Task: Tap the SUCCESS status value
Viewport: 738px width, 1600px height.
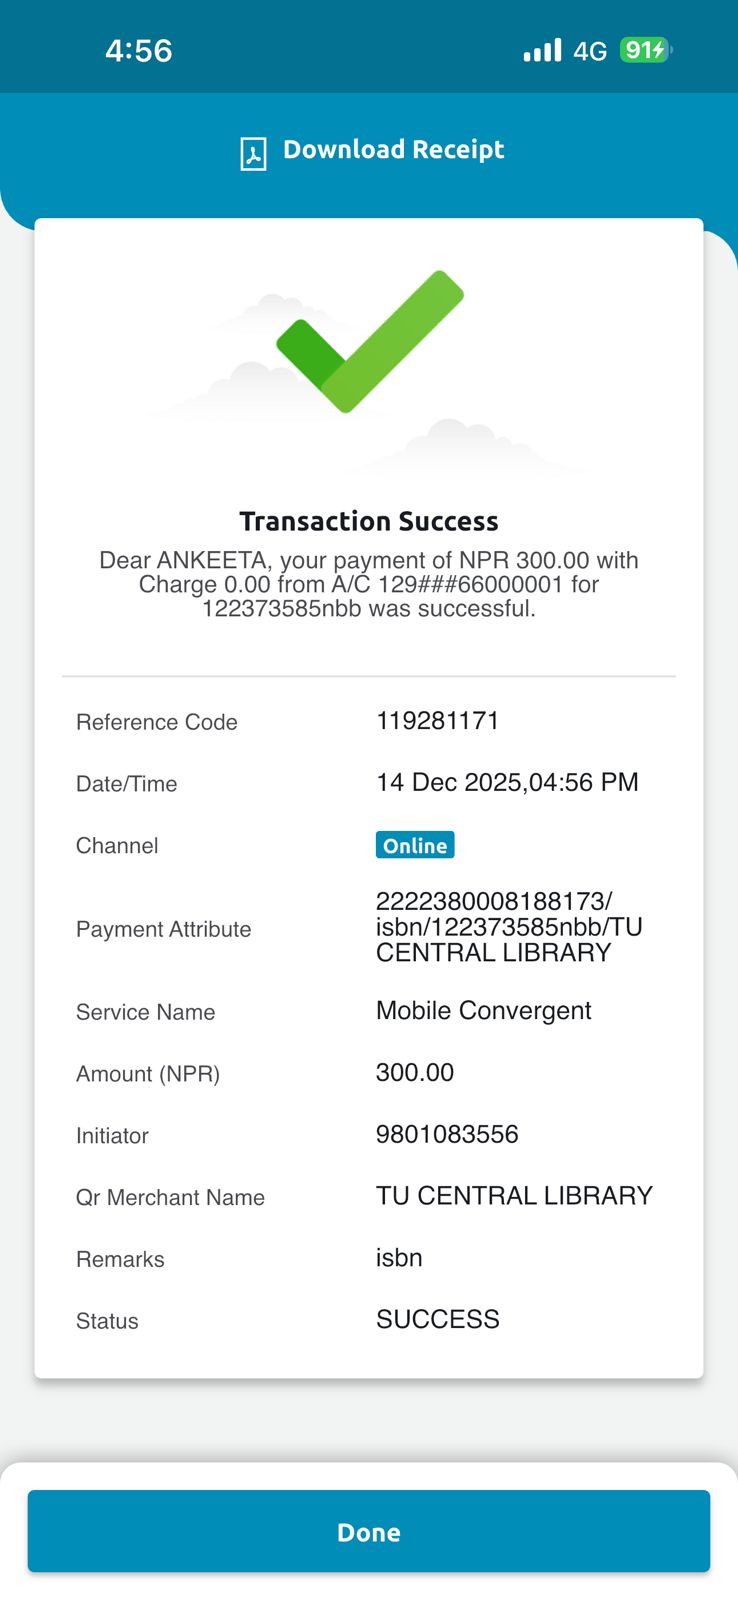Action: pos(437,1319)
